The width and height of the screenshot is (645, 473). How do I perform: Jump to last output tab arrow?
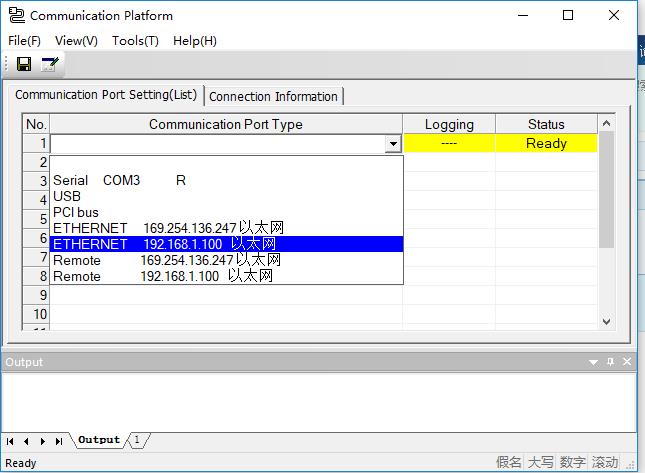click(x=59, y=441)
